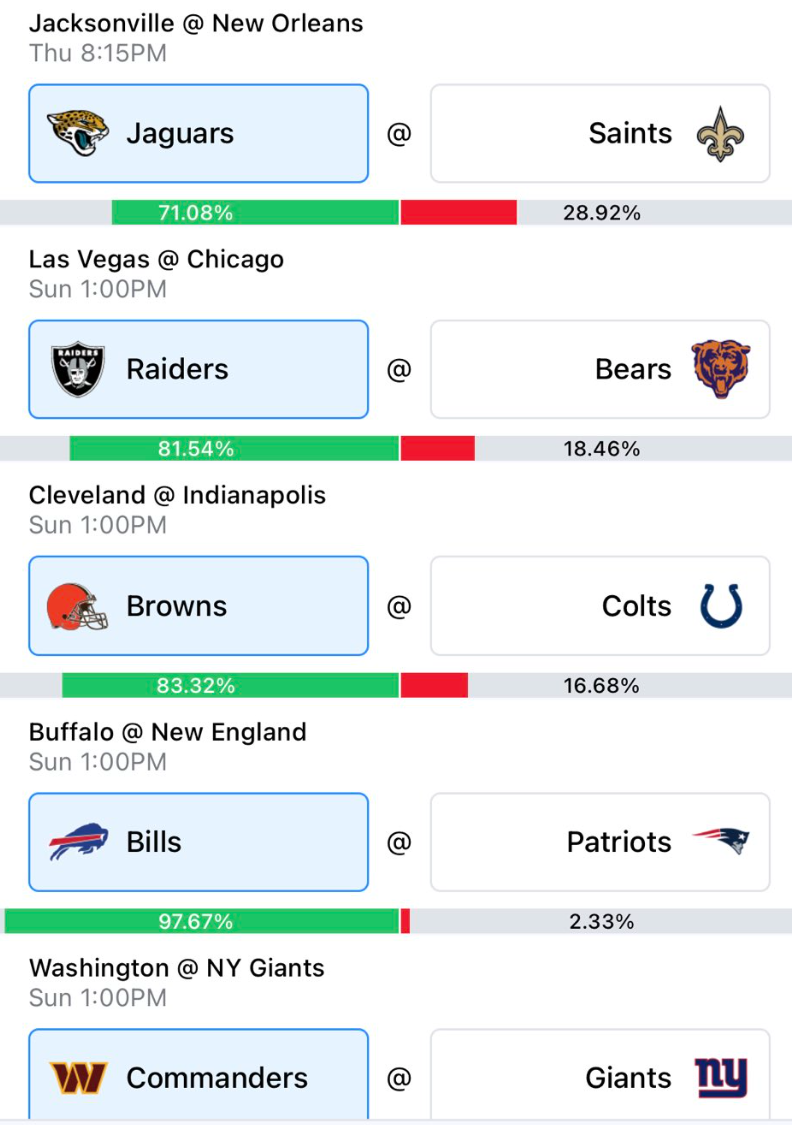Click the Jaguars team logo
Screen dimensions: 792x1126
click(x=78, y=133)
